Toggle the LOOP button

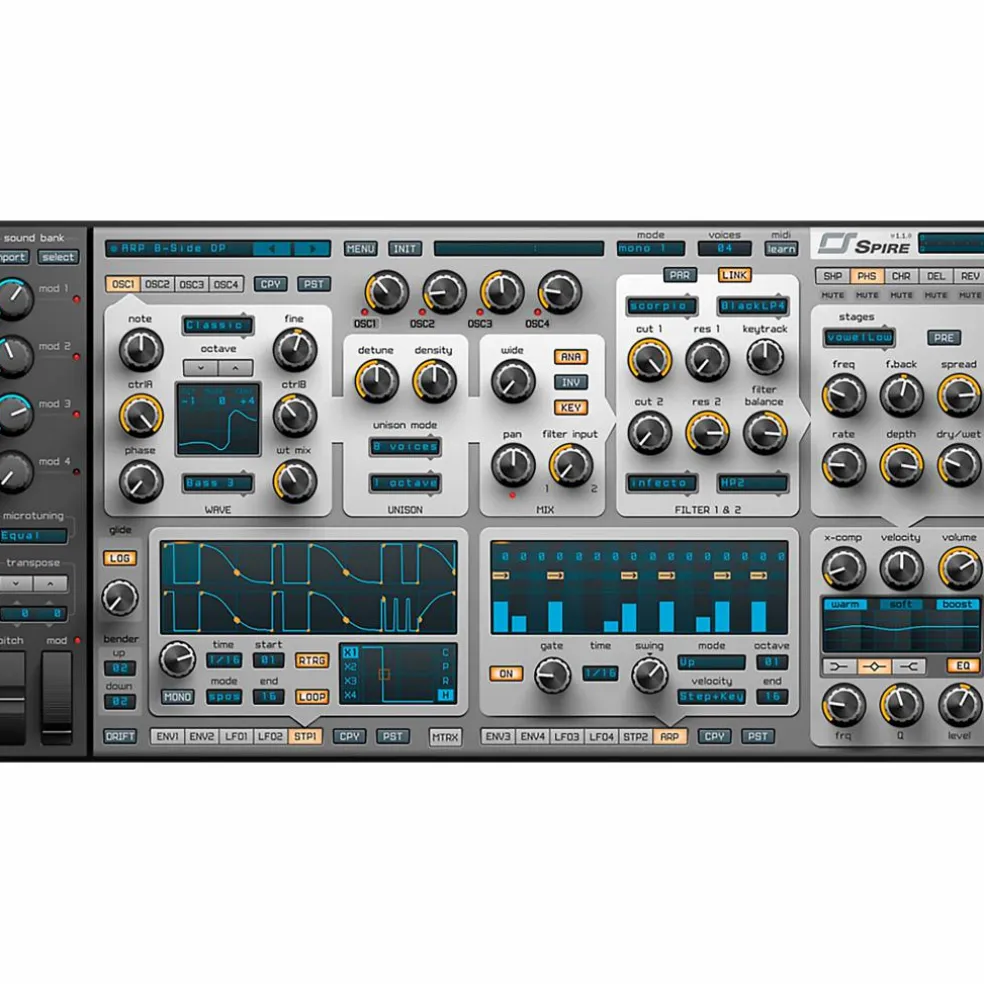click(x=312, y=697)
